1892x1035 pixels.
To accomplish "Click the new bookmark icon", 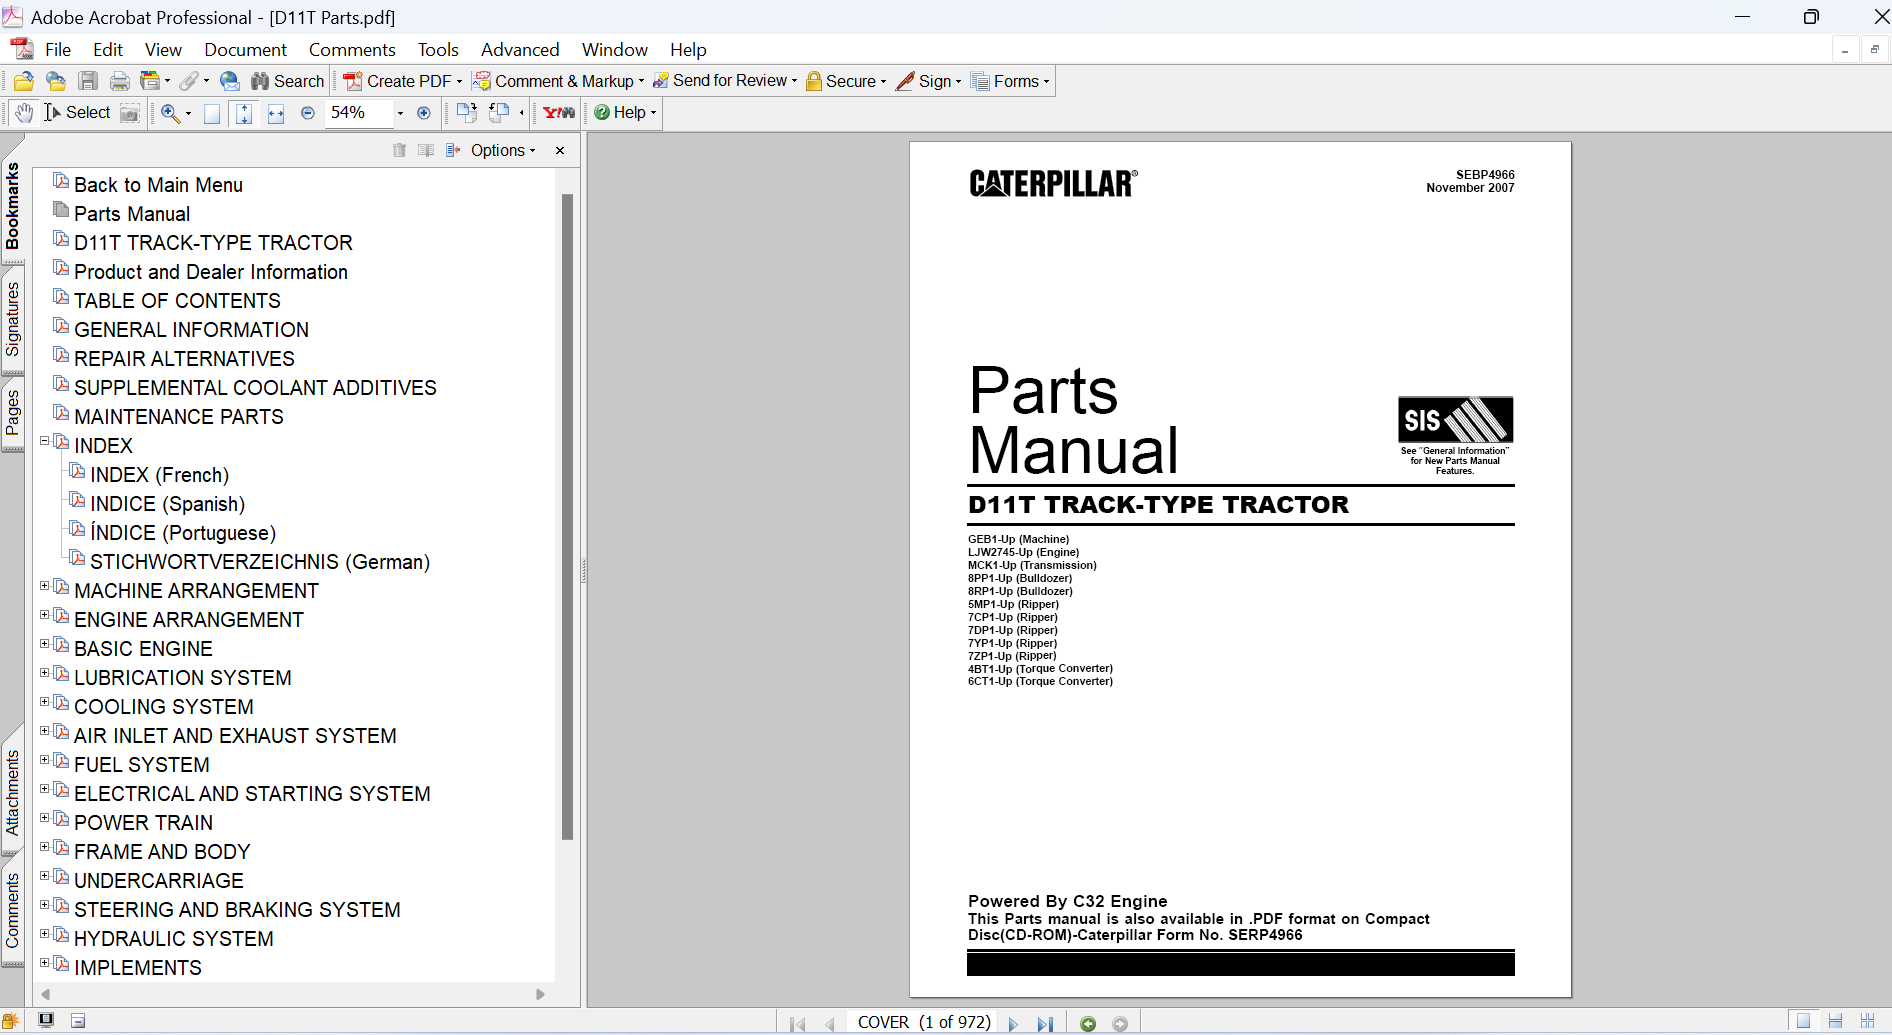I will [426, 150].
